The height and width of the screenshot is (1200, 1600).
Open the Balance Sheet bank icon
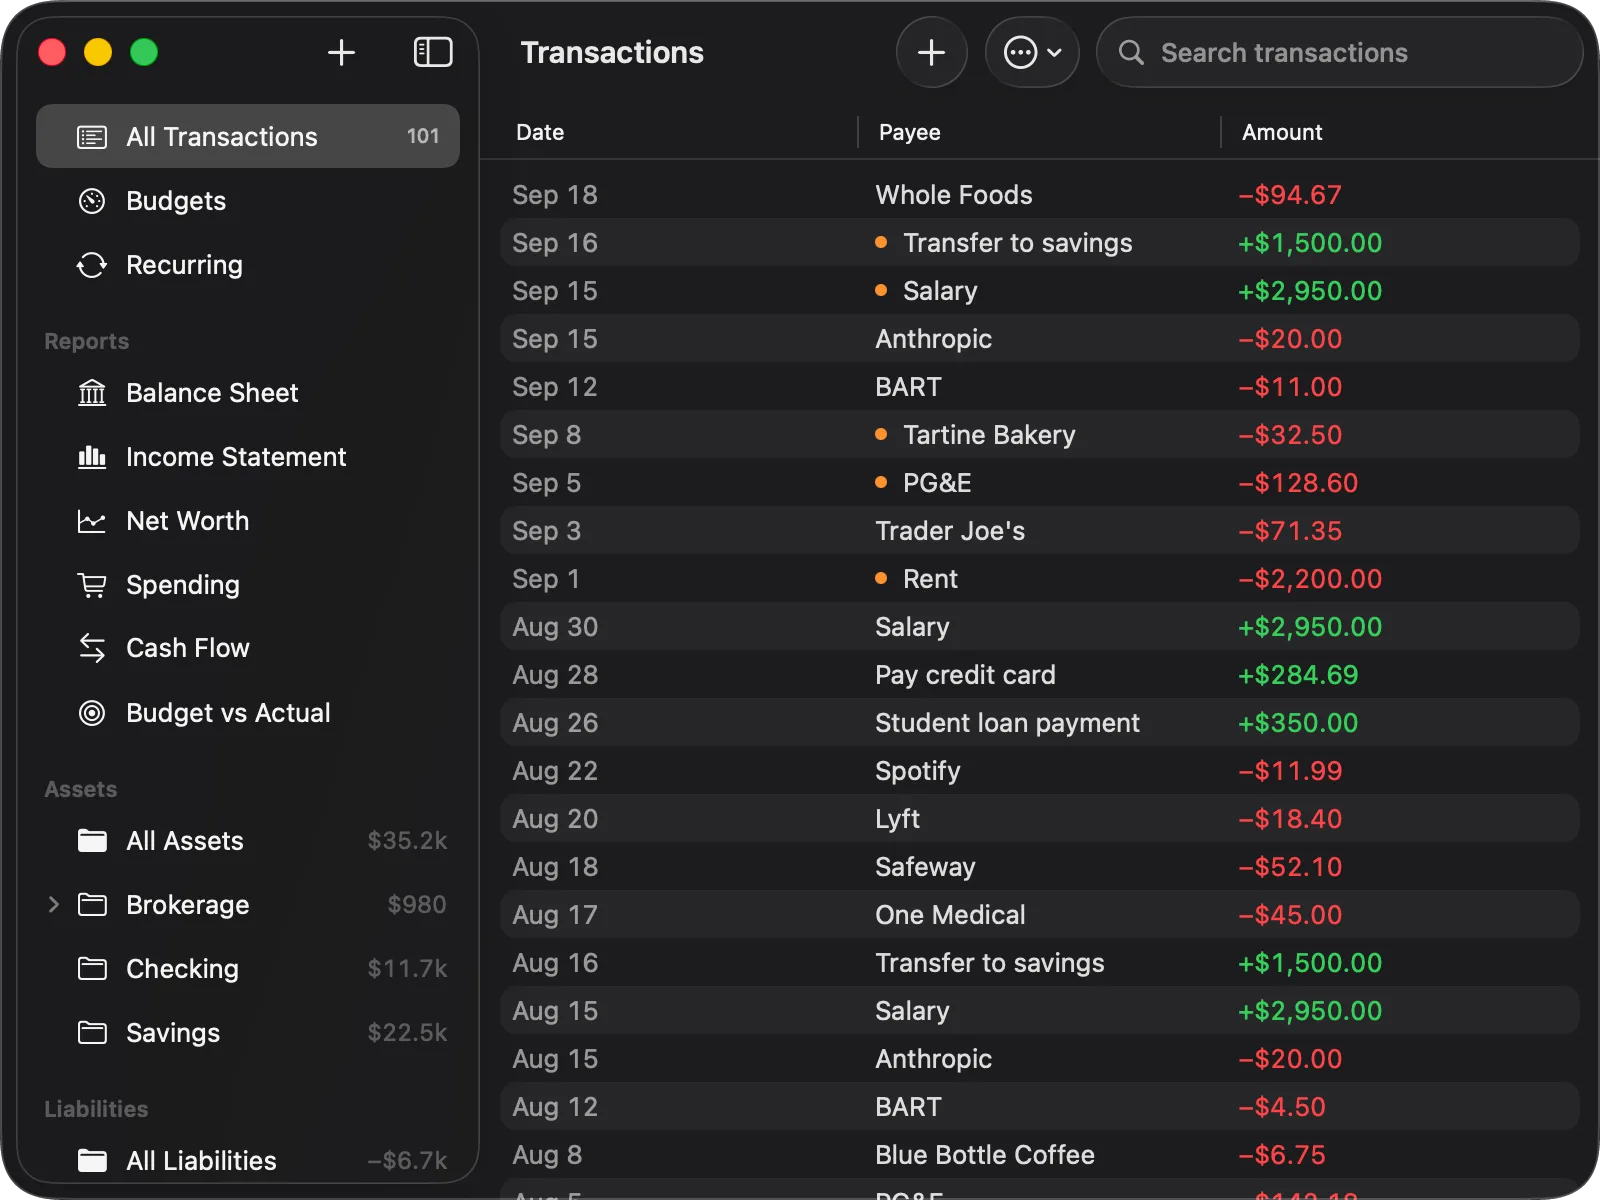[92, 393]
